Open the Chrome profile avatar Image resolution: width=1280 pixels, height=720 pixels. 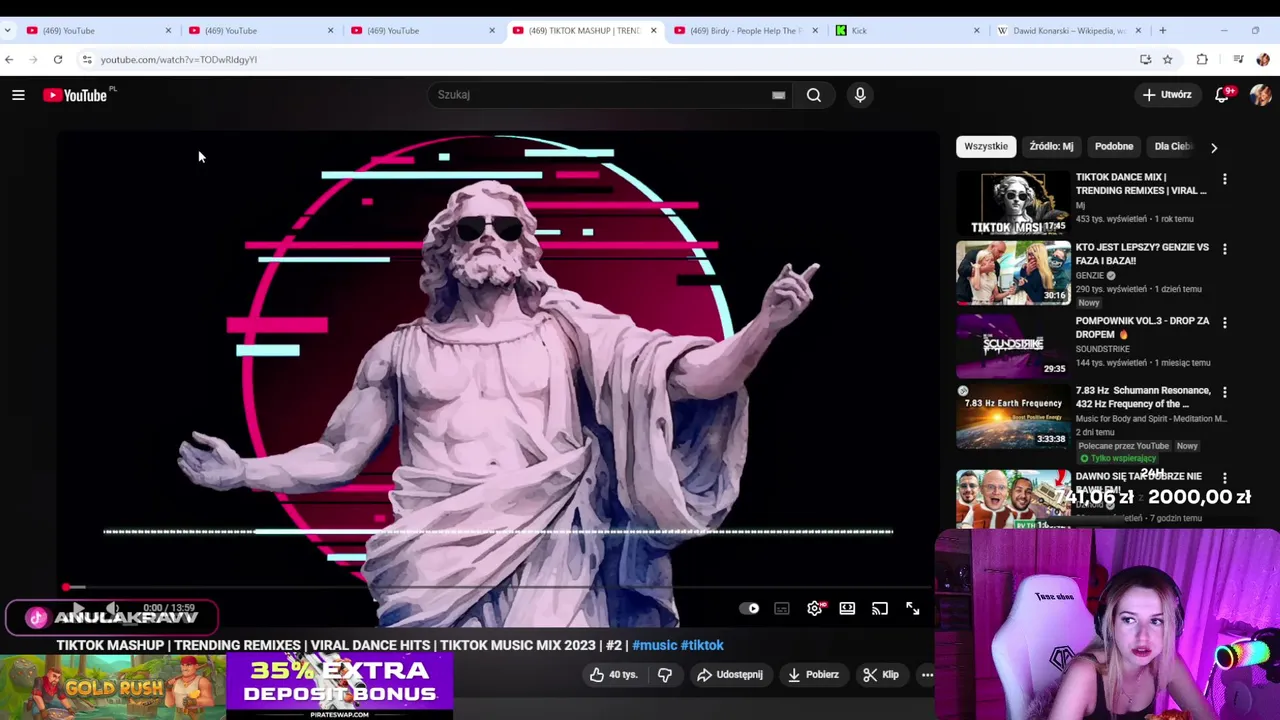pos(1262,60)
